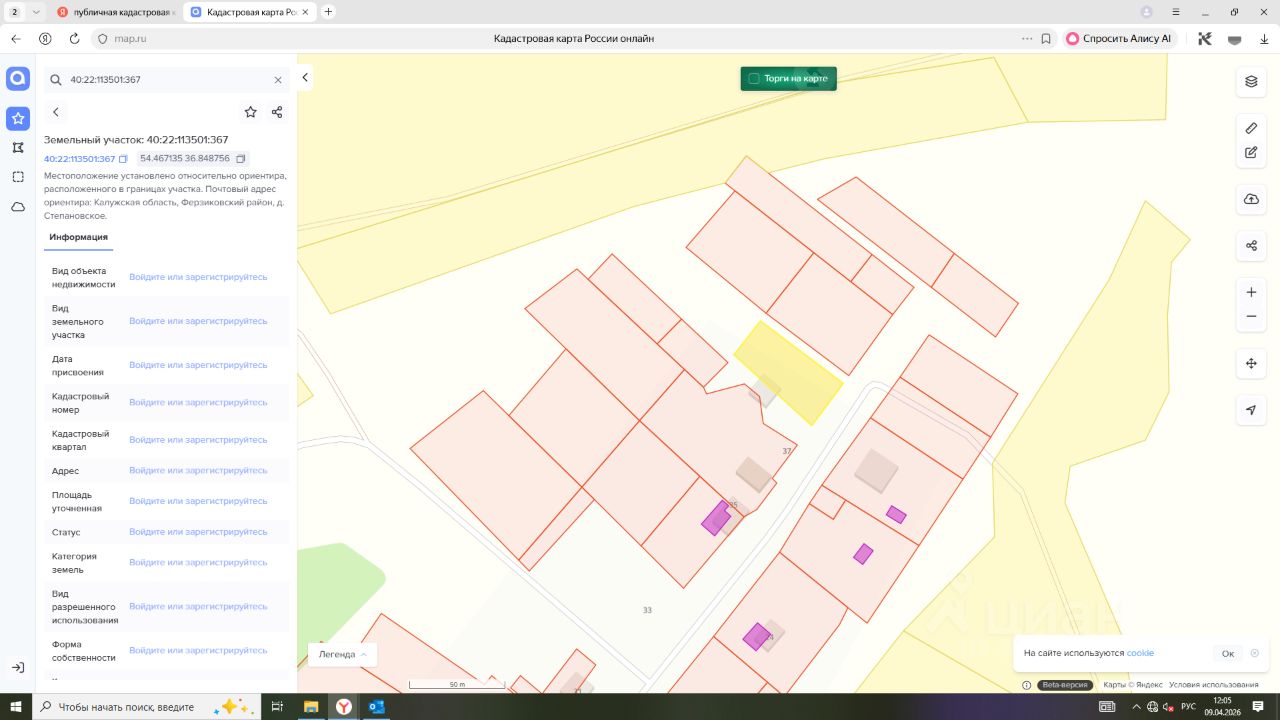This screenshot has height=720, width=1280.
Task: Select the ruler measurement tool
Action: coord(1251,128)
